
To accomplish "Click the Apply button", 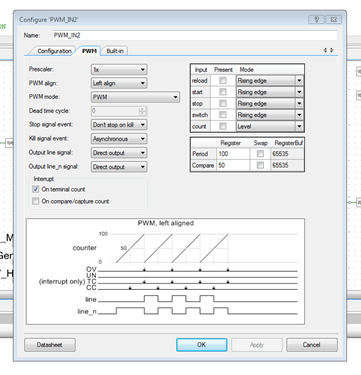I will pos(257,345).
